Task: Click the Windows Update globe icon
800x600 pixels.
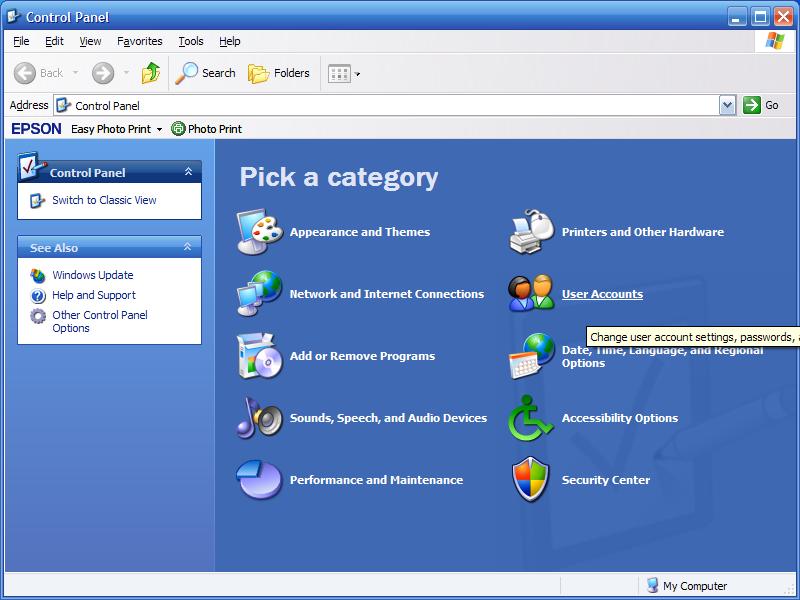Action: [38, 276]
